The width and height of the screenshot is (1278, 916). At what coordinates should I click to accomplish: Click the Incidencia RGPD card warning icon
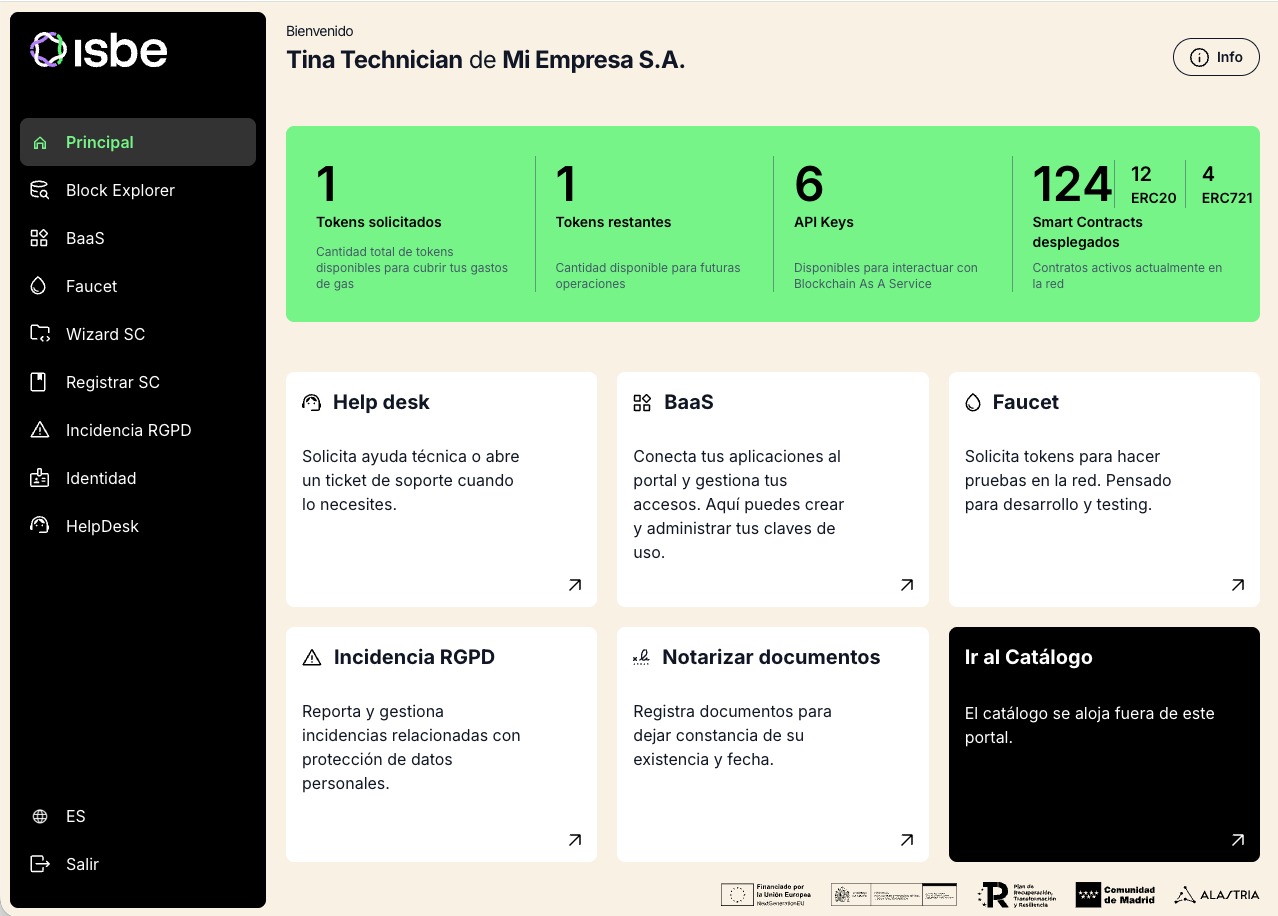pos(312,657)
